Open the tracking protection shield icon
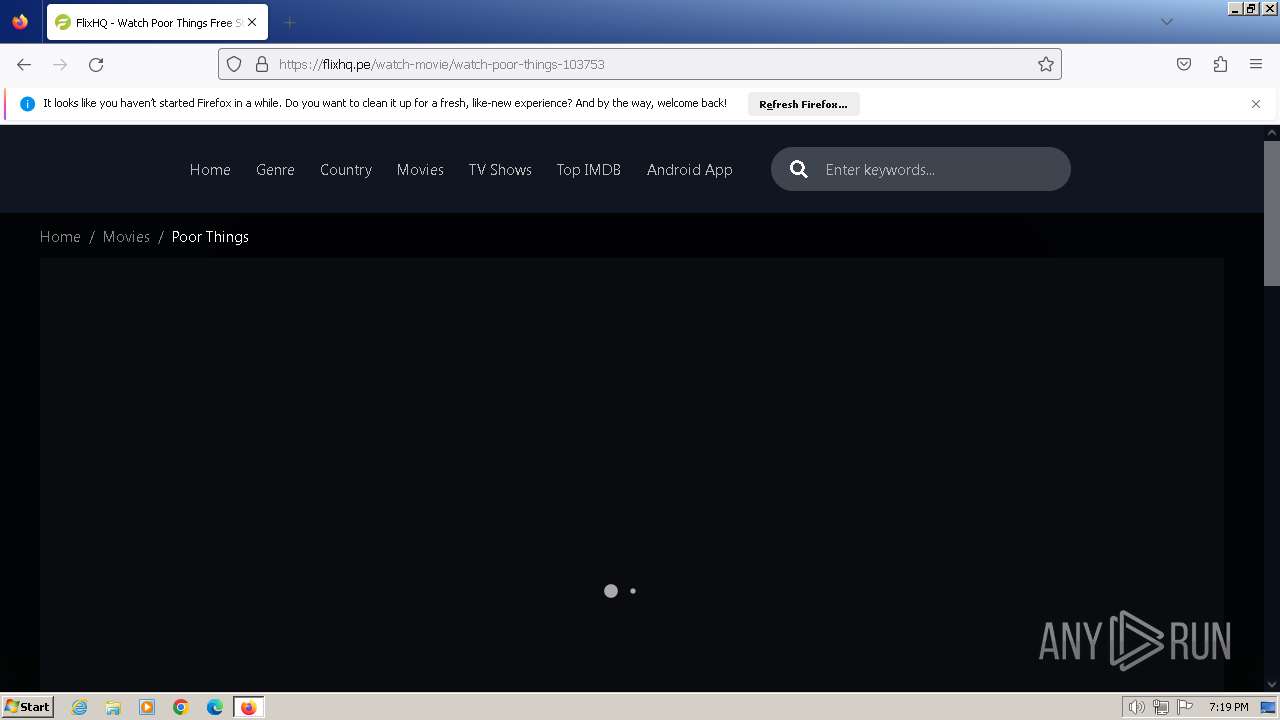Screen dimensions: 1280x720 234,64
